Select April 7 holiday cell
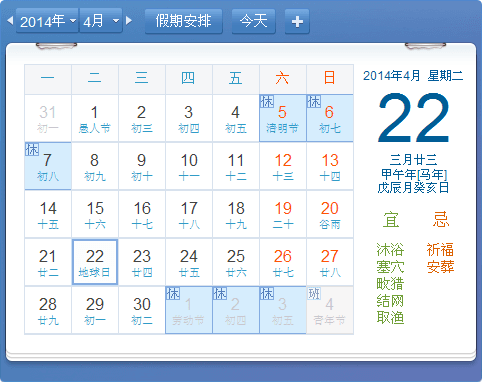Screen dimensions: 482x382 [x=48, y=166]
